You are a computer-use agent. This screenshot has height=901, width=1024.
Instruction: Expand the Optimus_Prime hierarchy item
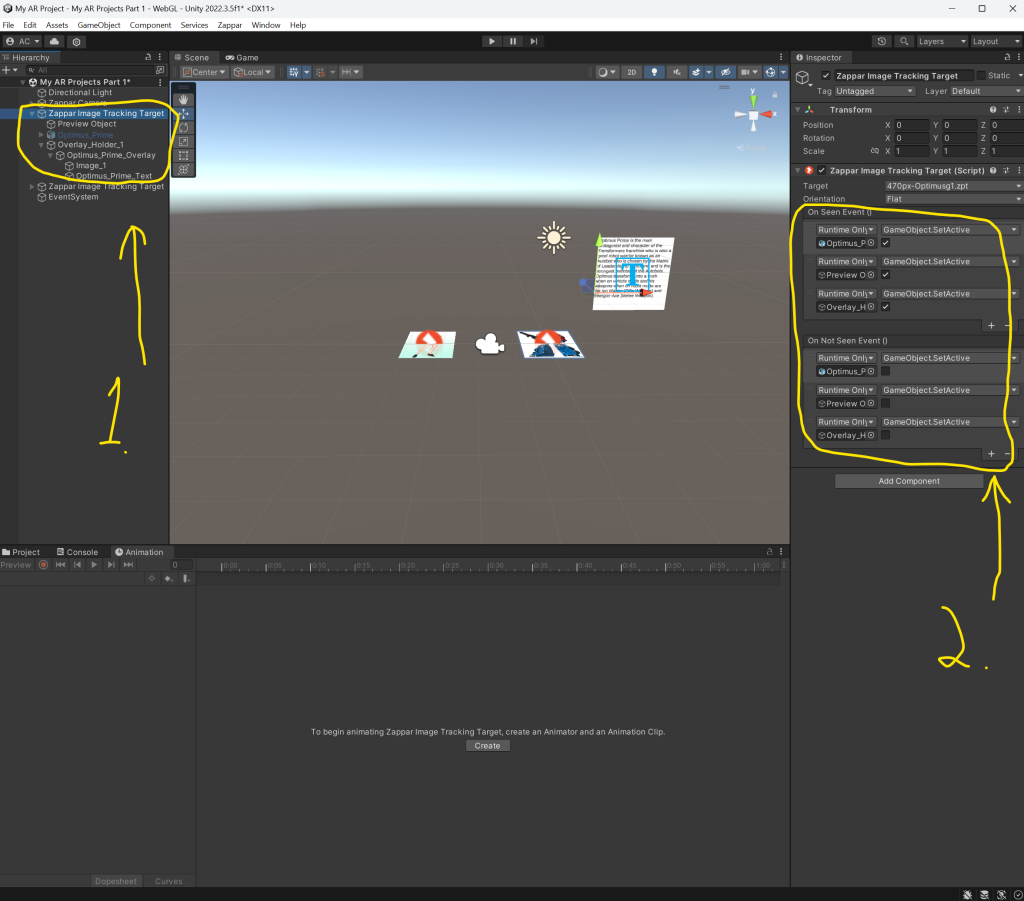[41, 135]
